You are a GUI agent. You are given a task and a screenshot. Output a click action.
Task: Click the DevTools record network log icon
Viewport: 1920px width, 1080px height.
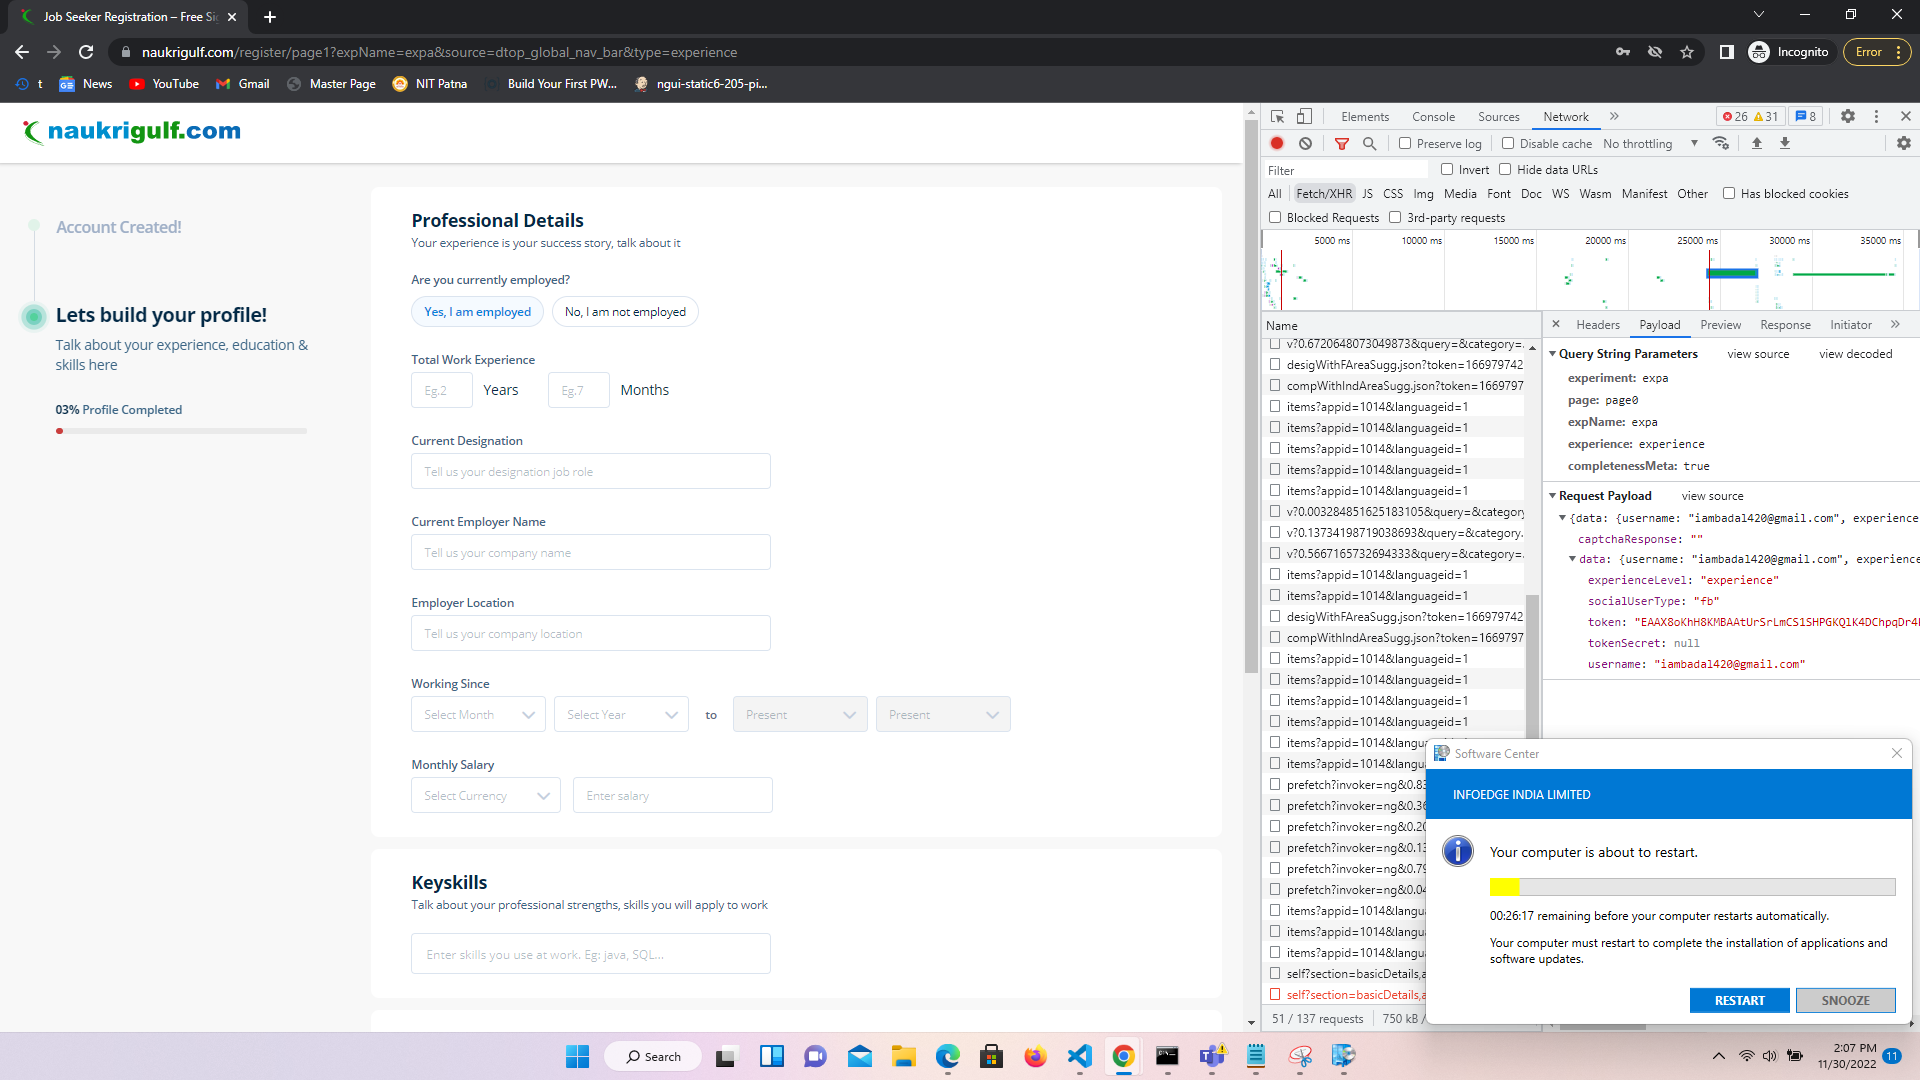[1277, 143]
